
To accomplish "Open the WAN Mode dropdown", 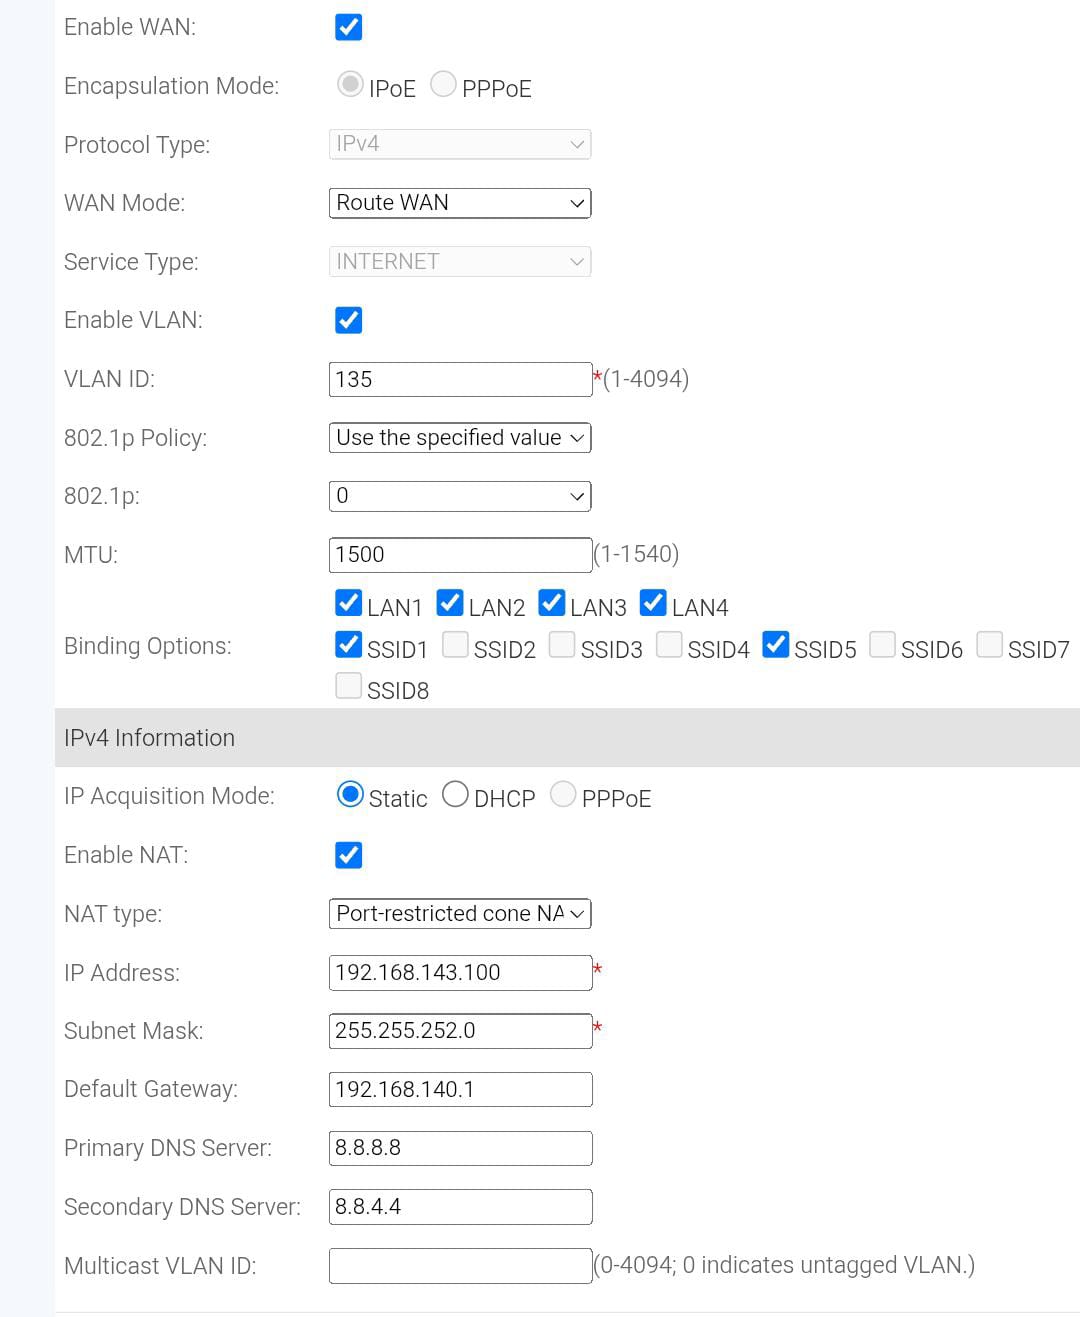I will click(460, 203).
